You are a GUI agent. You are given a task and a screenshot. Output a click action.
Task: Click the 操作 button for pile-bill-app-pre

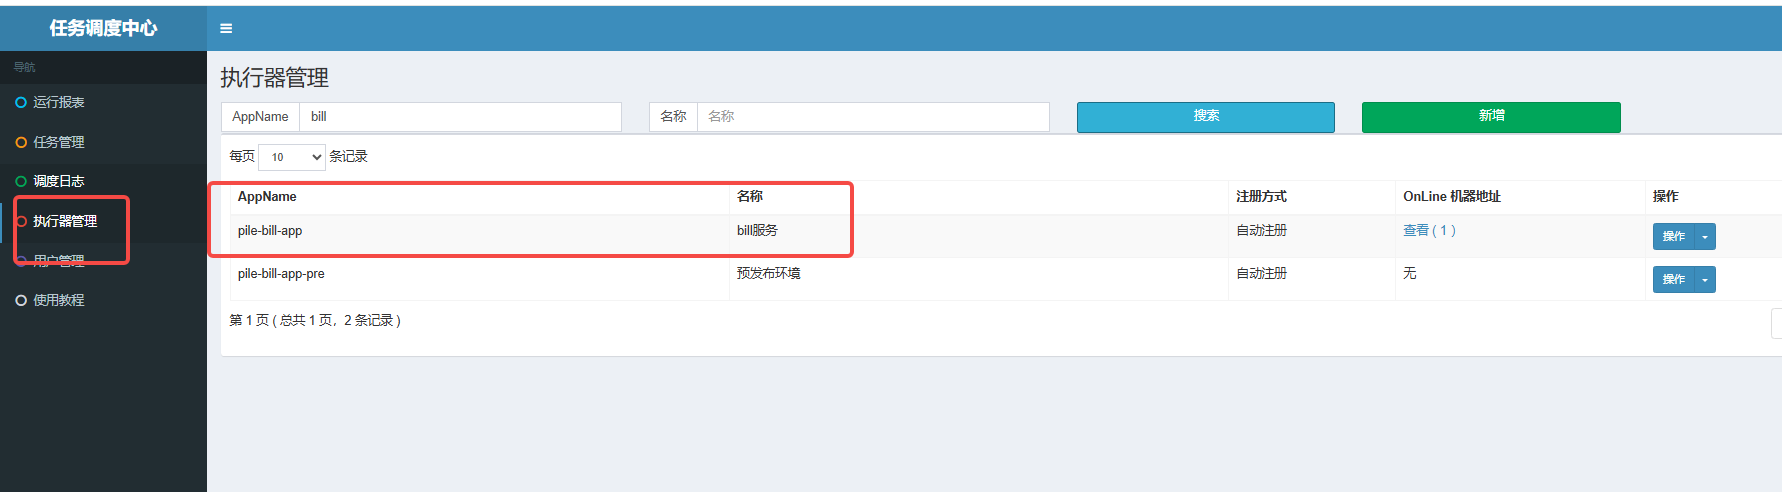pos(1673,279)
